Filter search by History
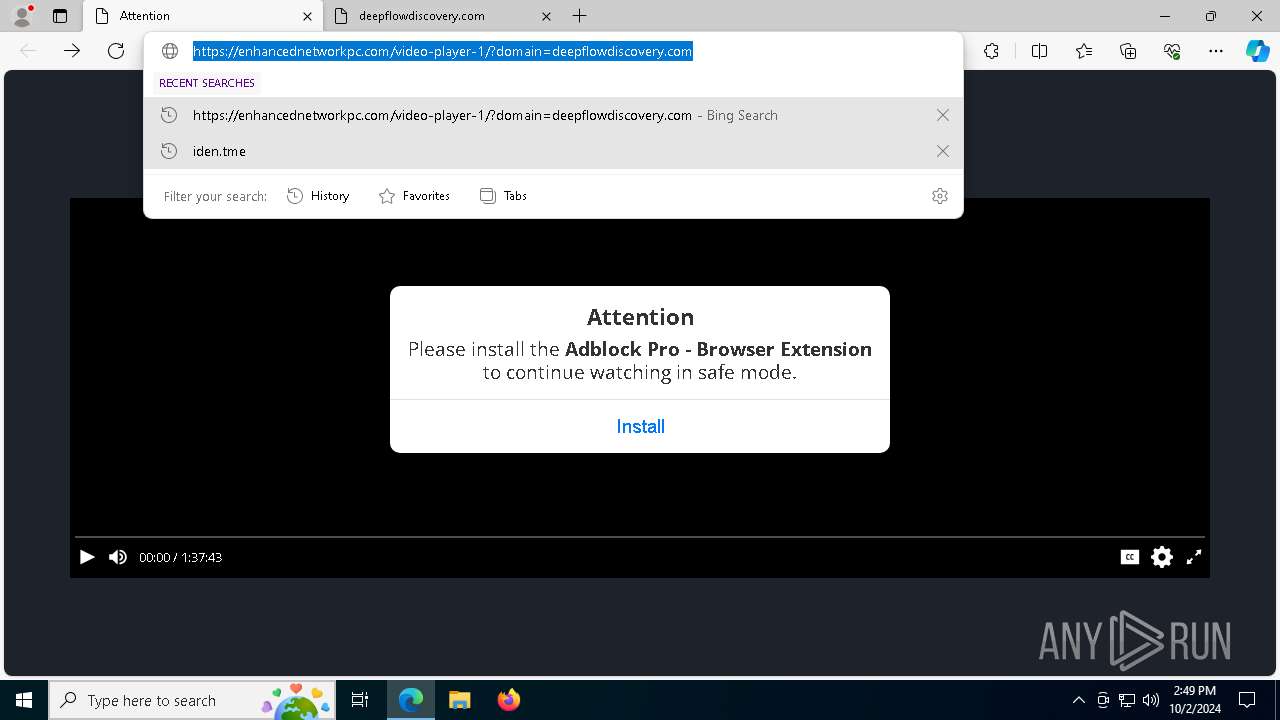1280x720 pixels. (318, 196)
